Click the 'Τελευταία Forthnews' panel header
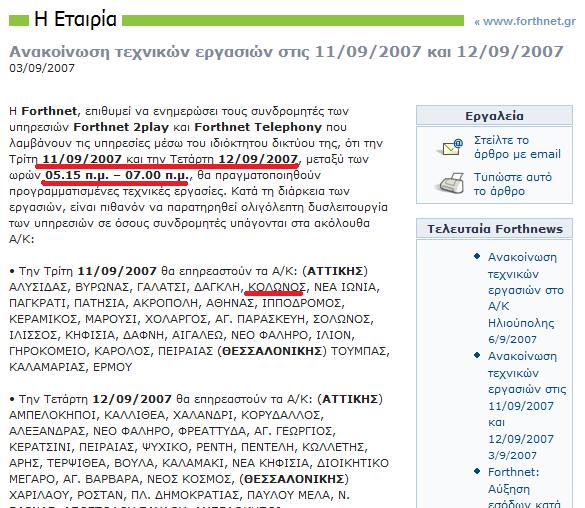Image resolution: width=585 pixels, height=508 pixels. click(494, 229)
